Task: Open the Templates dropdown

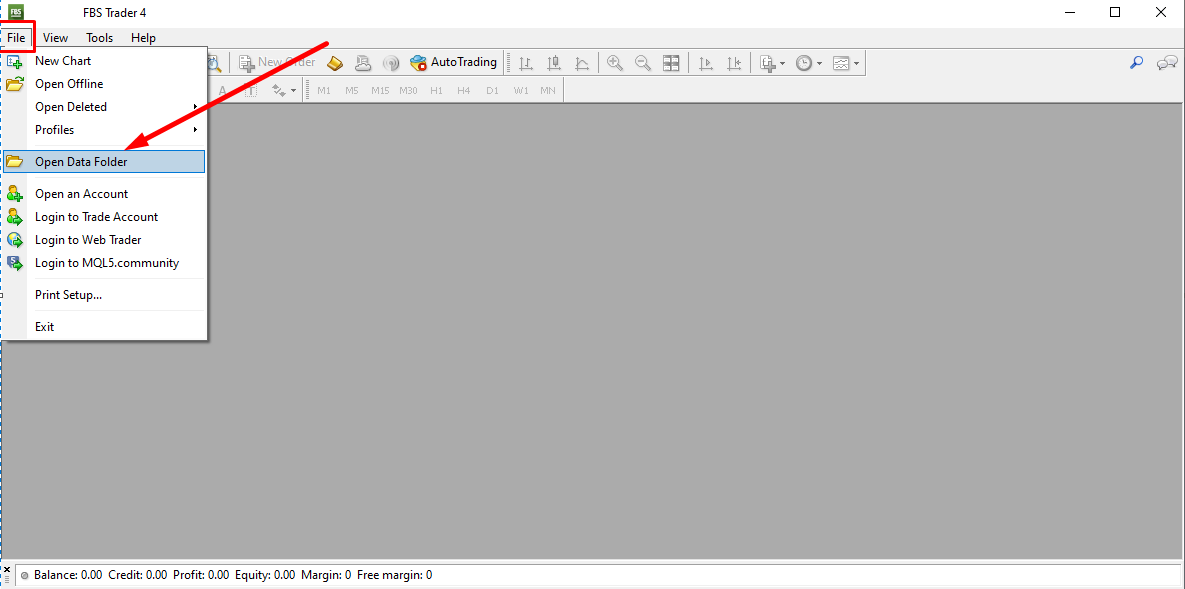Action: (846, 64)
